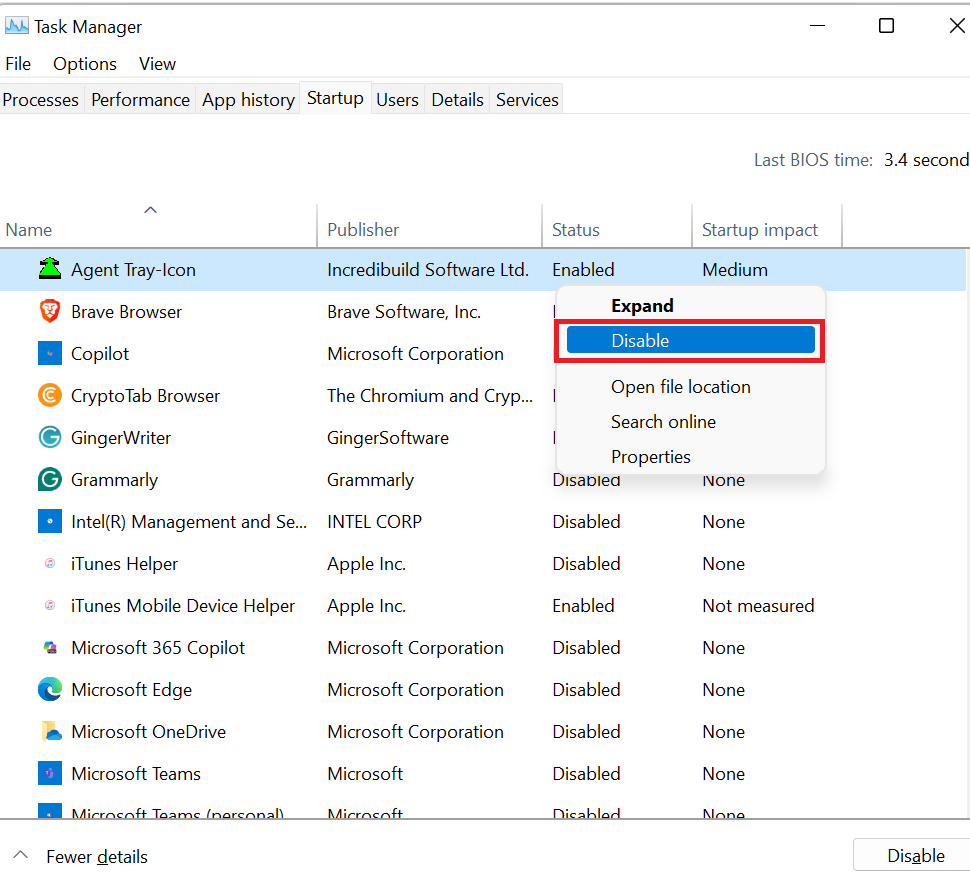Viewport: 970px width, 882px height.
Task: Sort list by Name column header
Action: [x=29, y=230]
